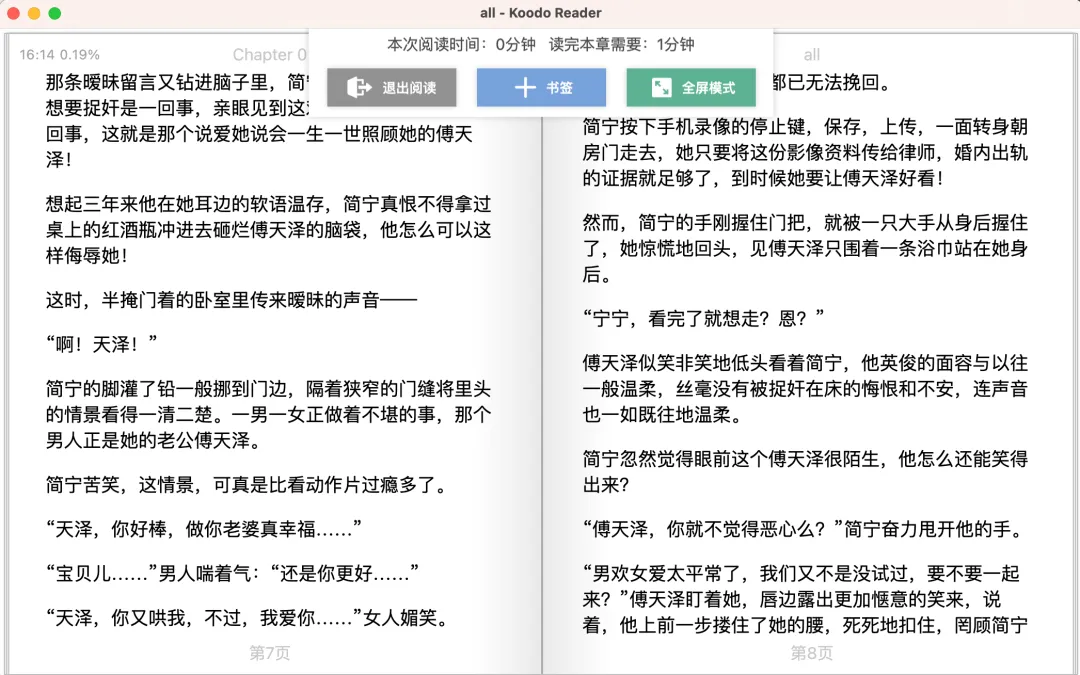
Task: Click the line “宝贝儿……”男人喘着气
Action: 232,573
